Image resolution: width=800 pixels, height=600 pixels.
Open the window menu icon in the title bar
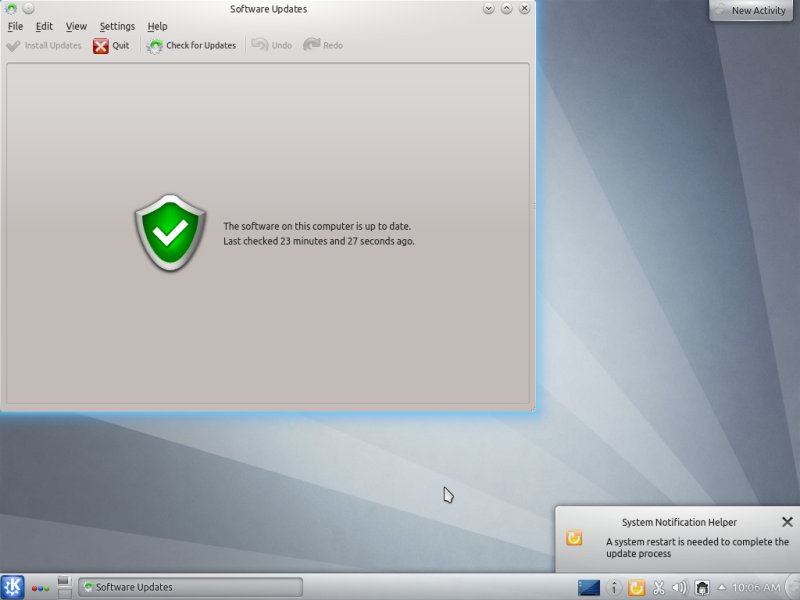click(x=11, y=9)
